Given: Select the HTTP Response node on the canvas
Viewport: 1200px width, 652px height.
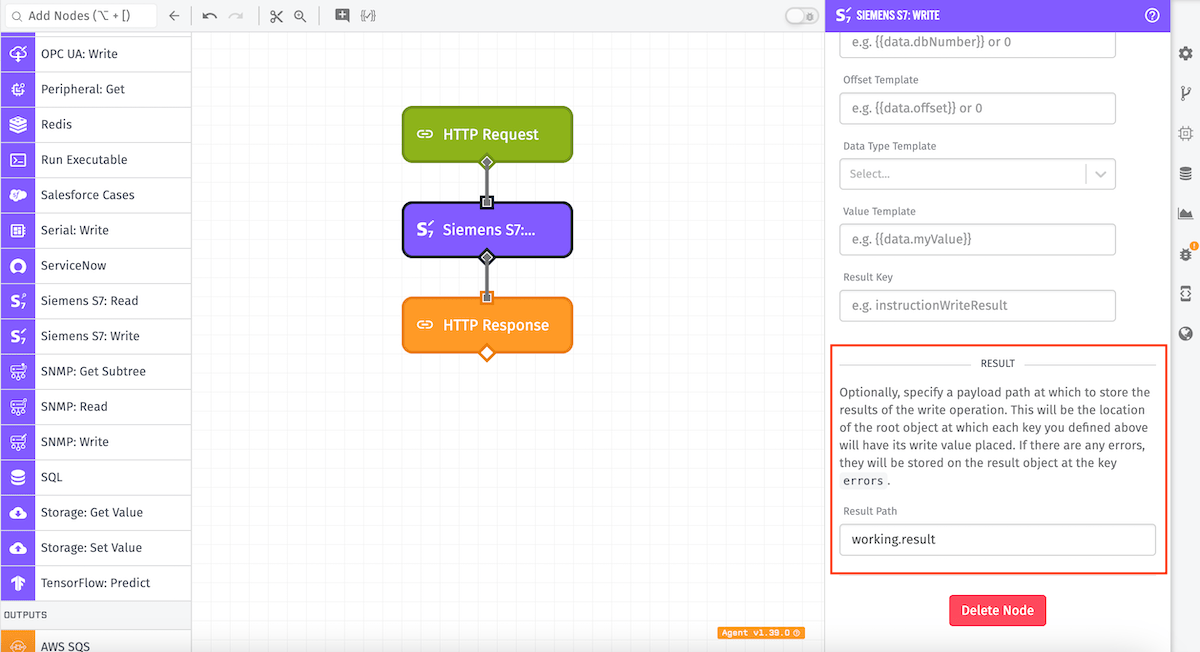Looking at the screenshot, I should (x=487, y=325).
